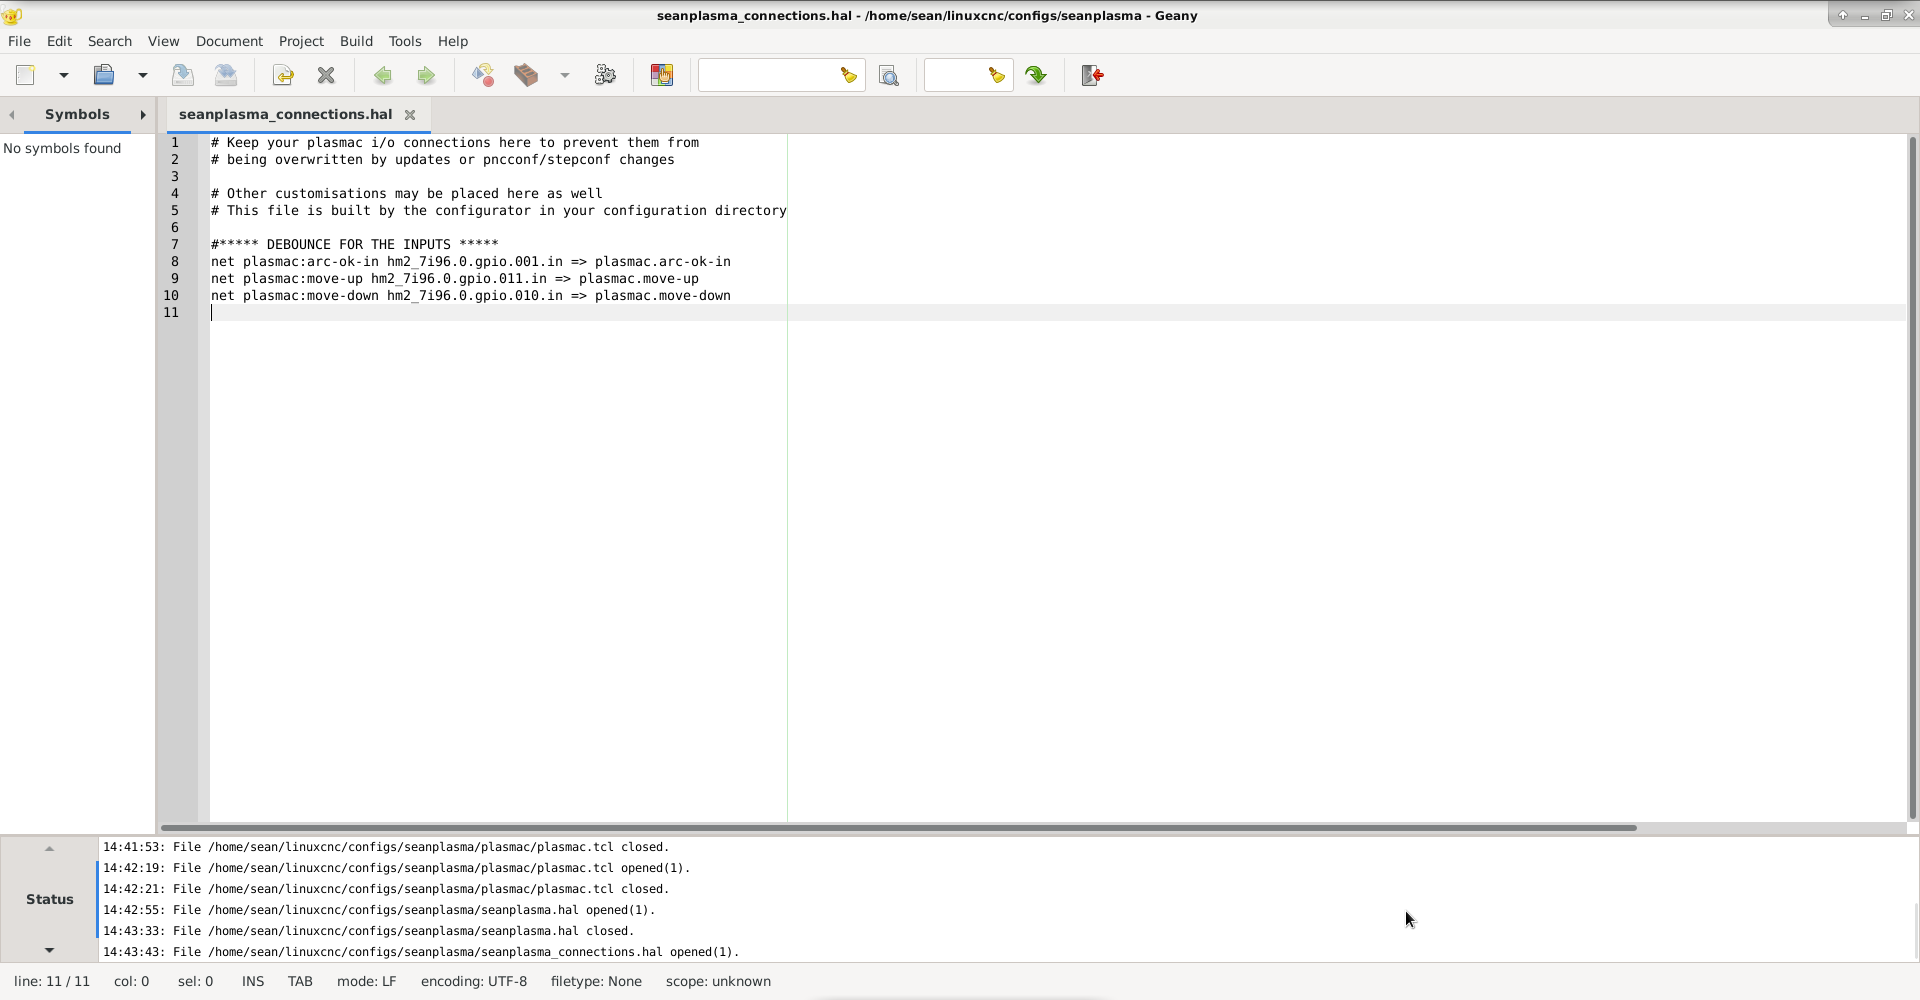
Task: Open an existing file icon
Action: pyautogui.click(x=104, y=75)
